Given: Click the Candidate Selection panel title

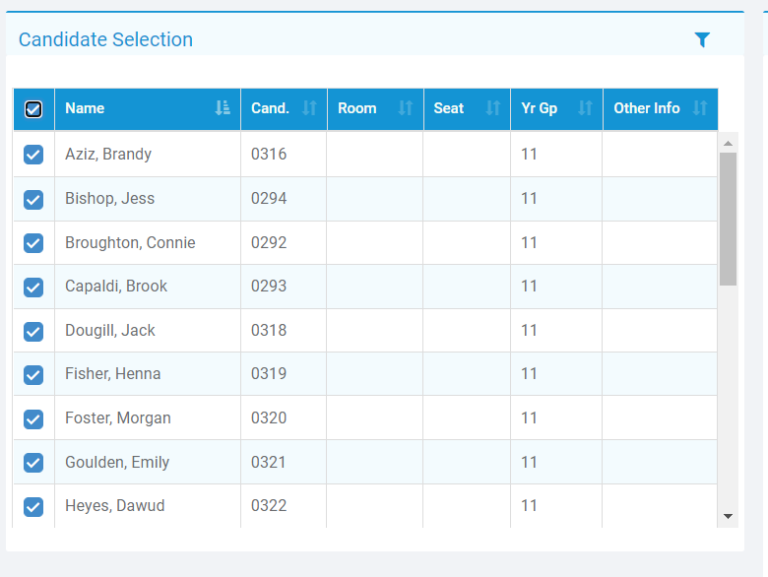Looking at the screenshot, I should (106, 40).
